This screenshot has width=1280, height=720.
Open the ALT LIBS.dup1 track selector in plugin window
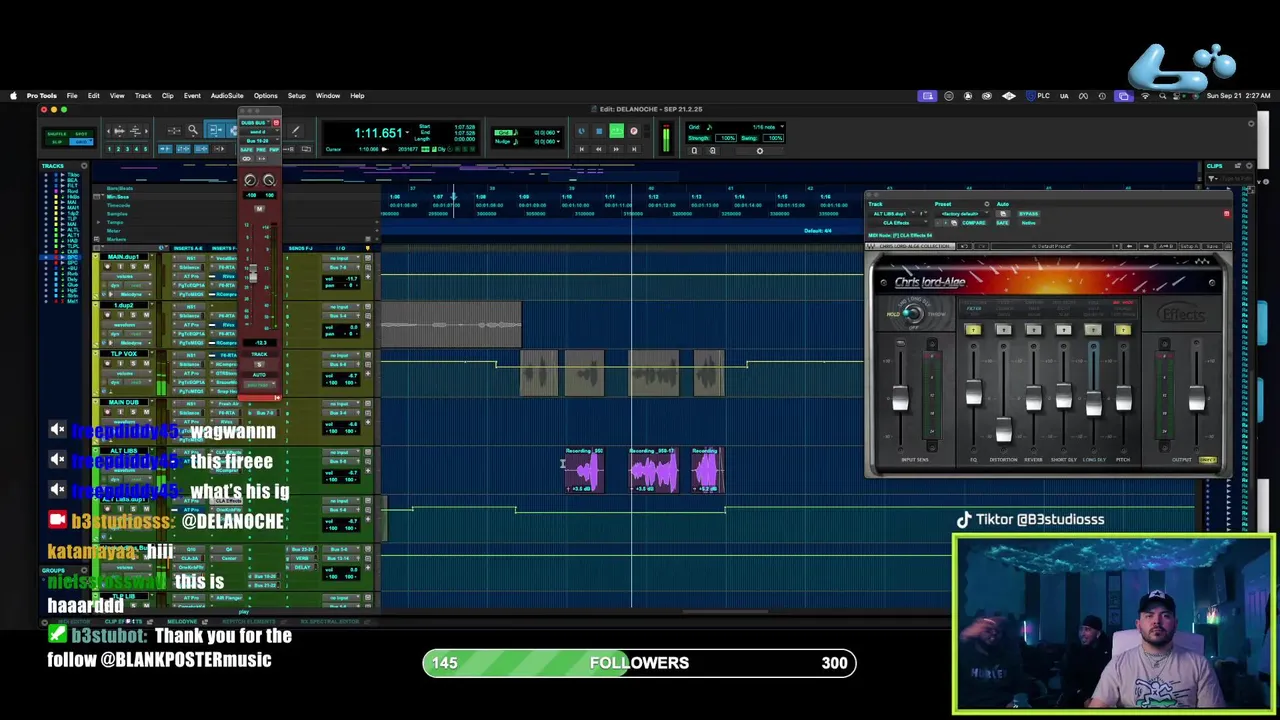pos(892,213)
